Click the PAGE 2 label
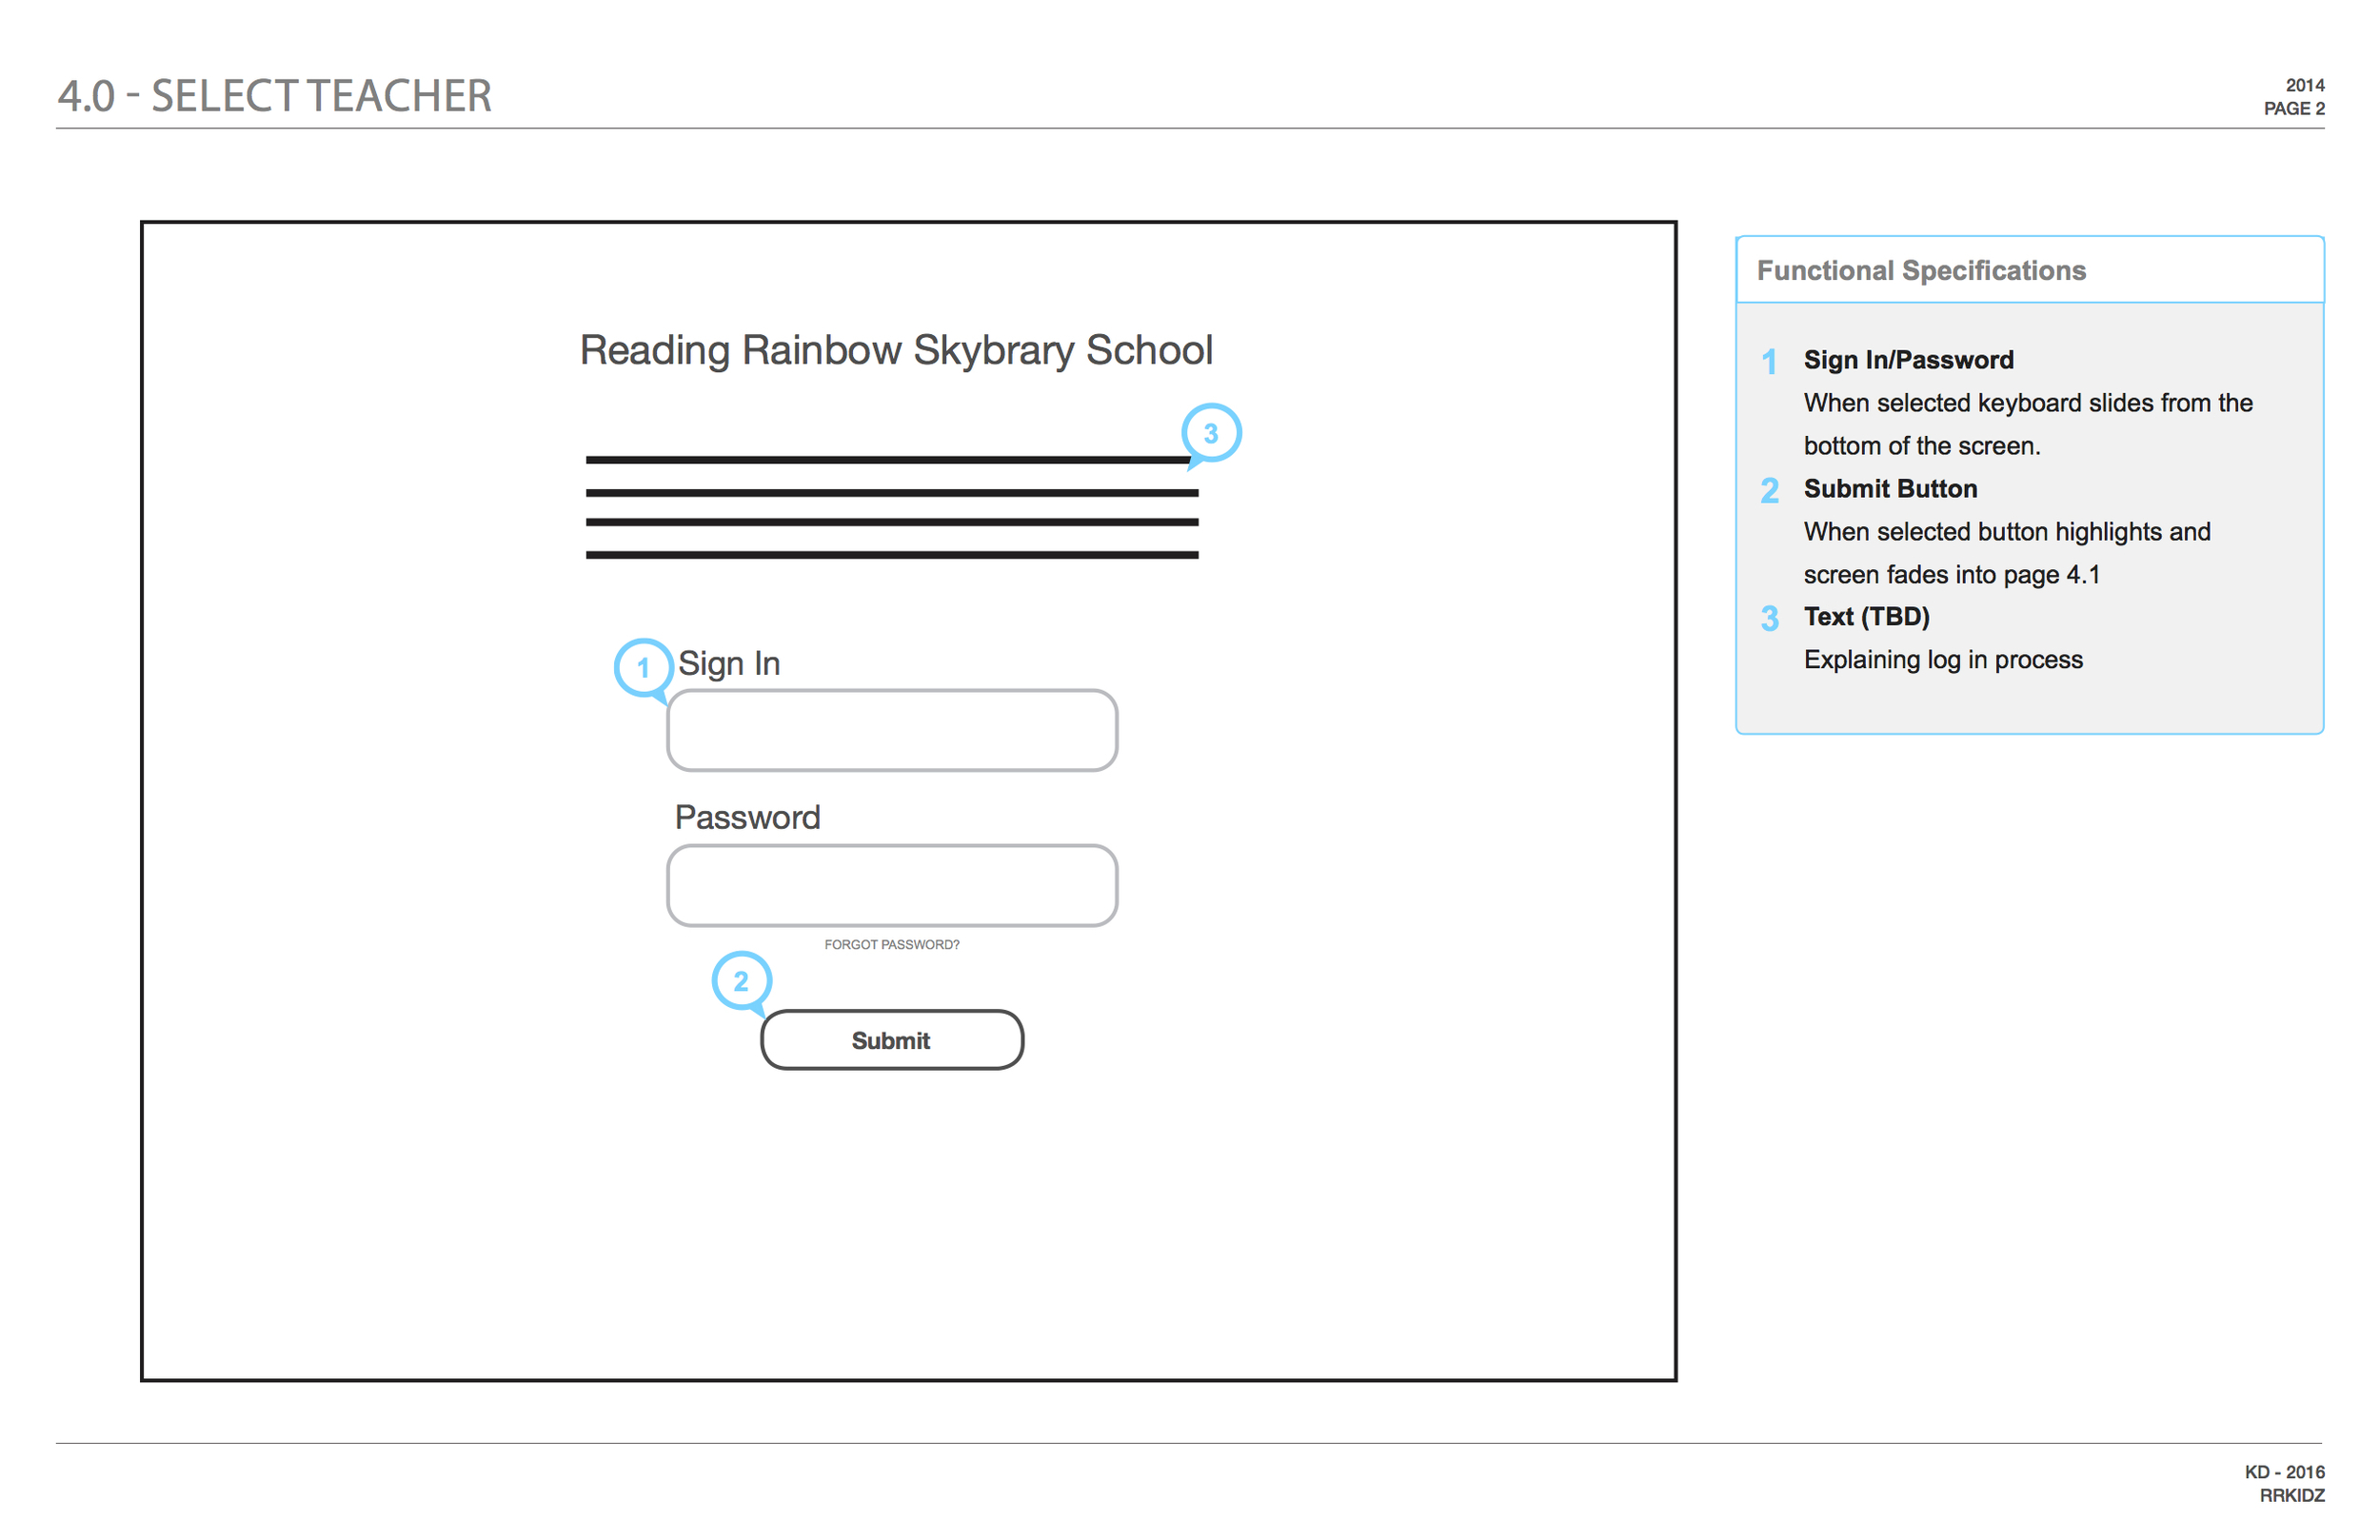 (x=2294, y=108)
